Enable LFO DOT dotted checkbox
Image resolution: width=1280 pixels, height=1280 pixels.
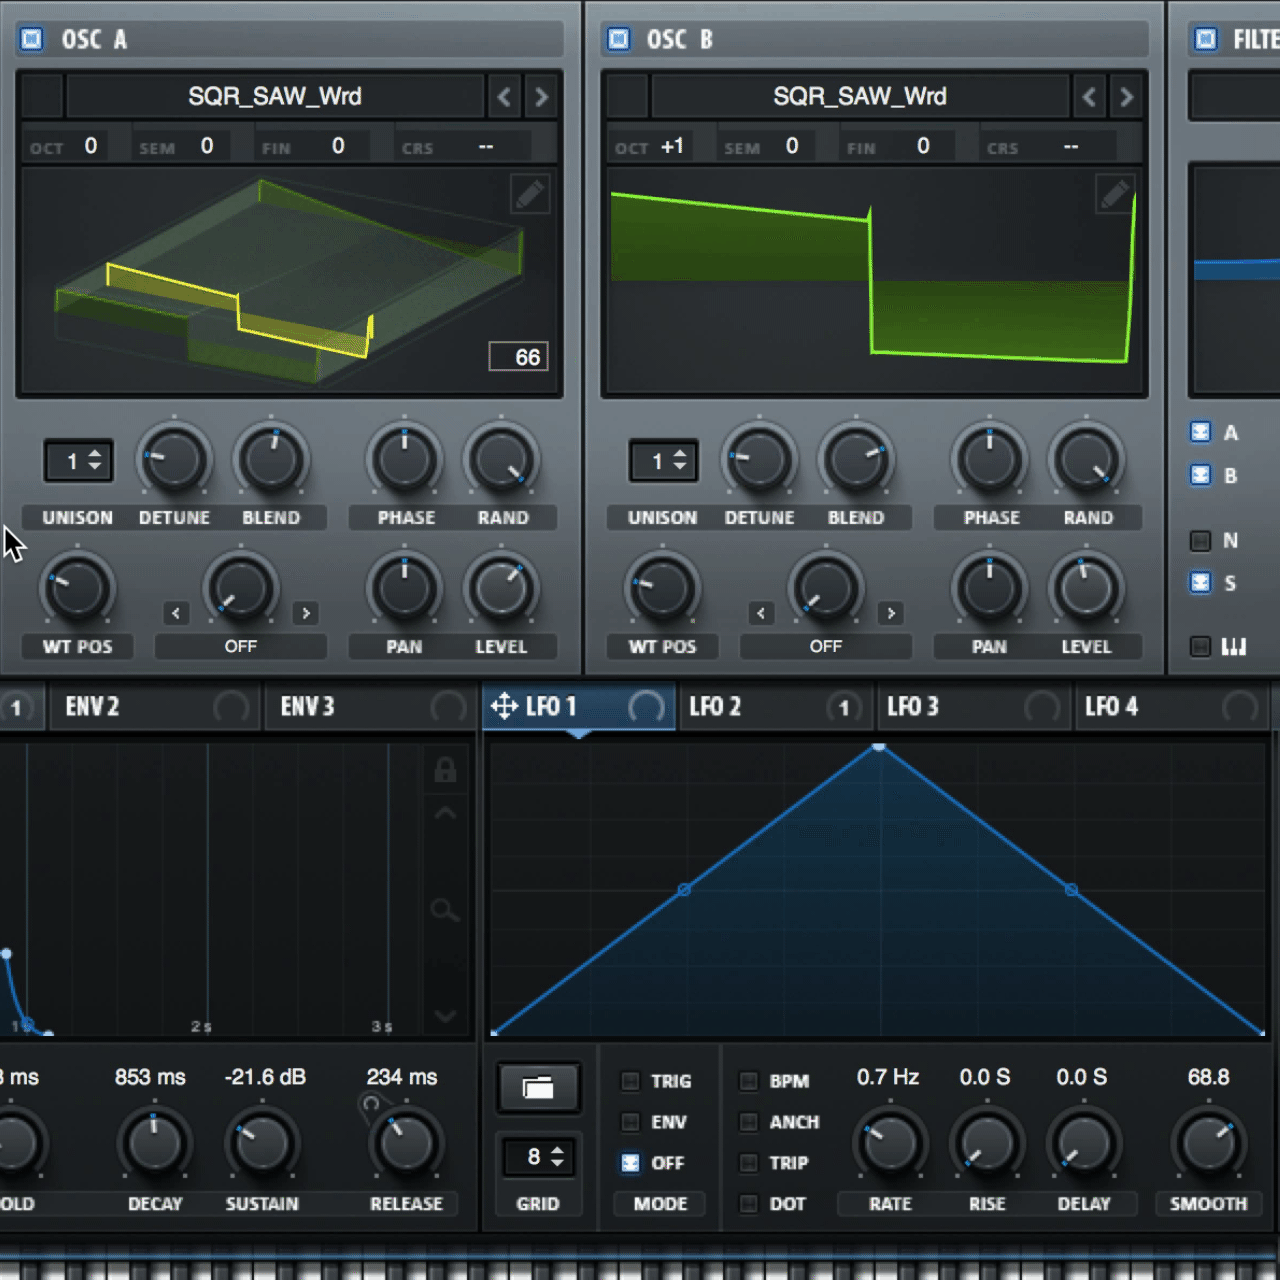(748, 1204)
